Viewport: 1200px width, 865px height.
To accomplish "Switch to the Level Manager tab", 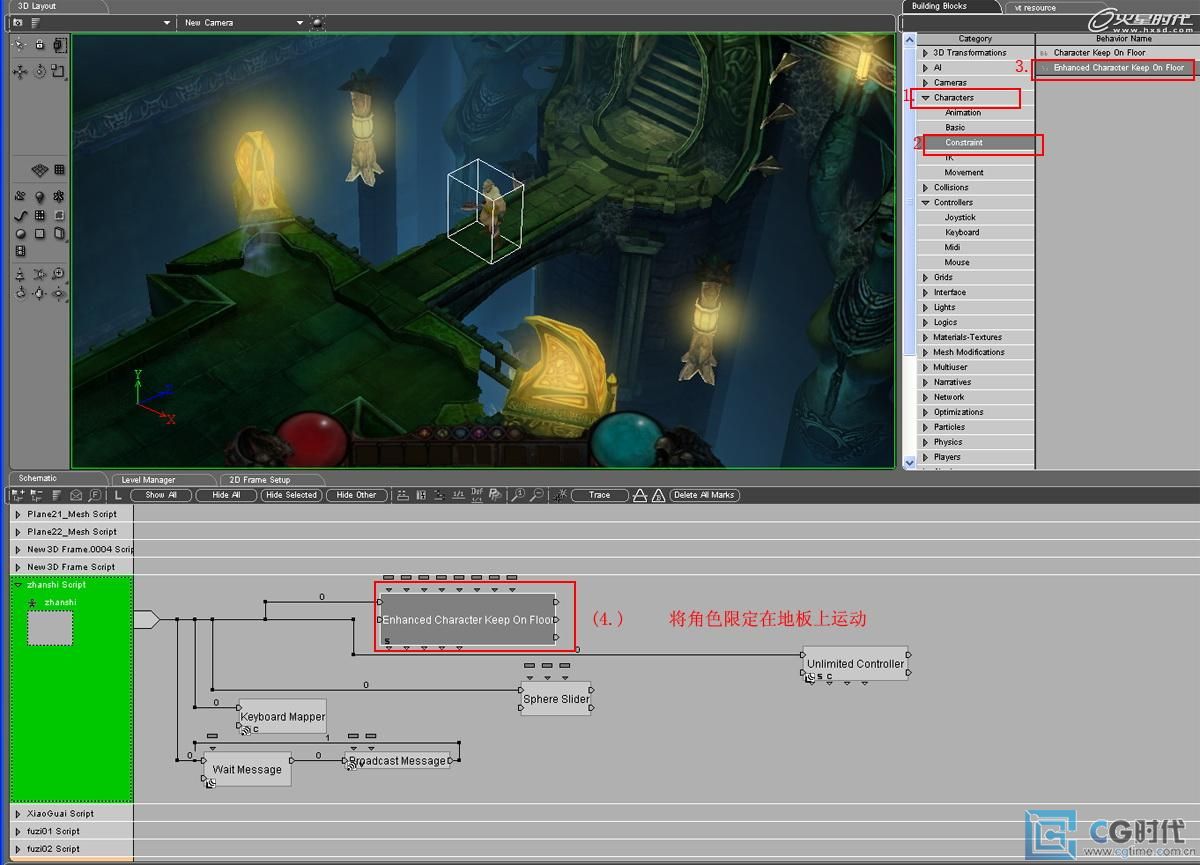I will [148, 480].
